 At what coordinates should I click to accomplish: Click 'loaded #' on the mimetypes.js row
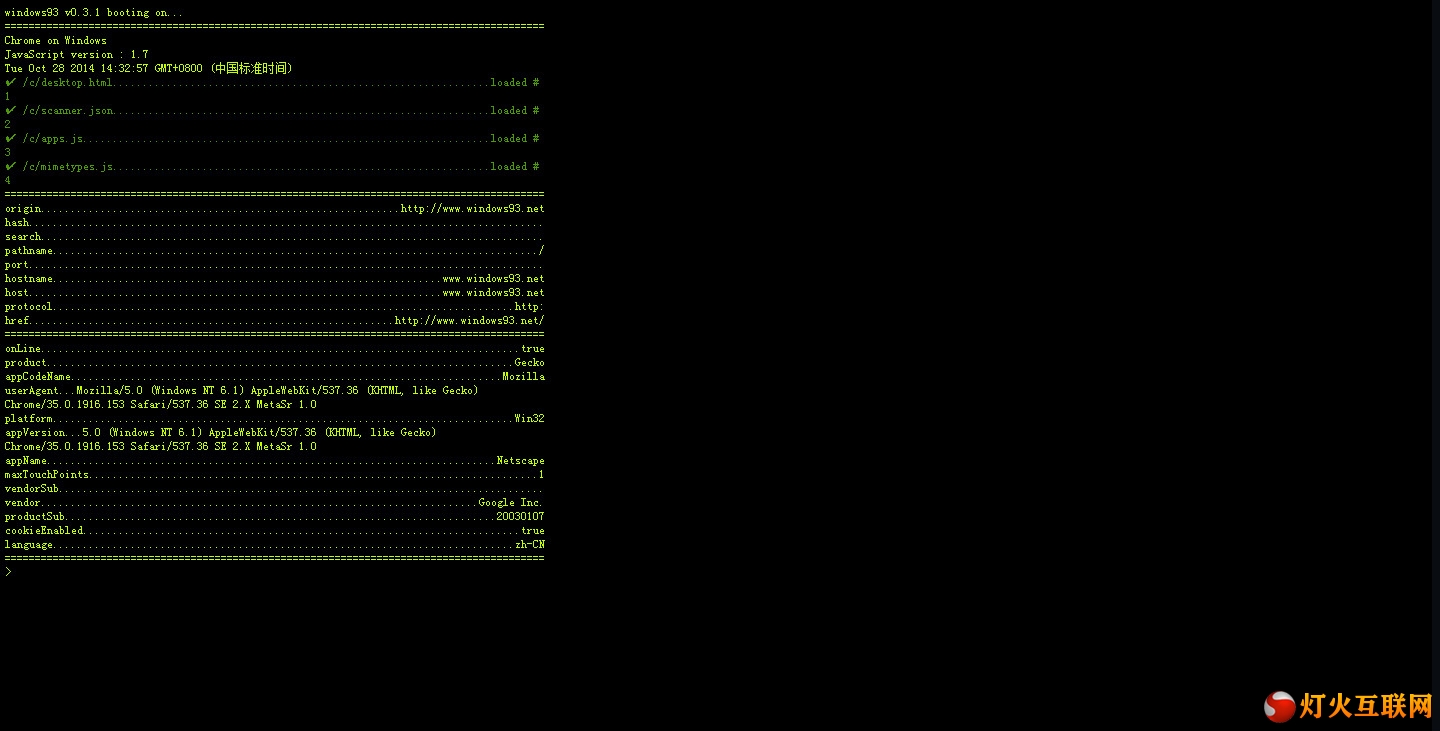[x=515, y=167]
